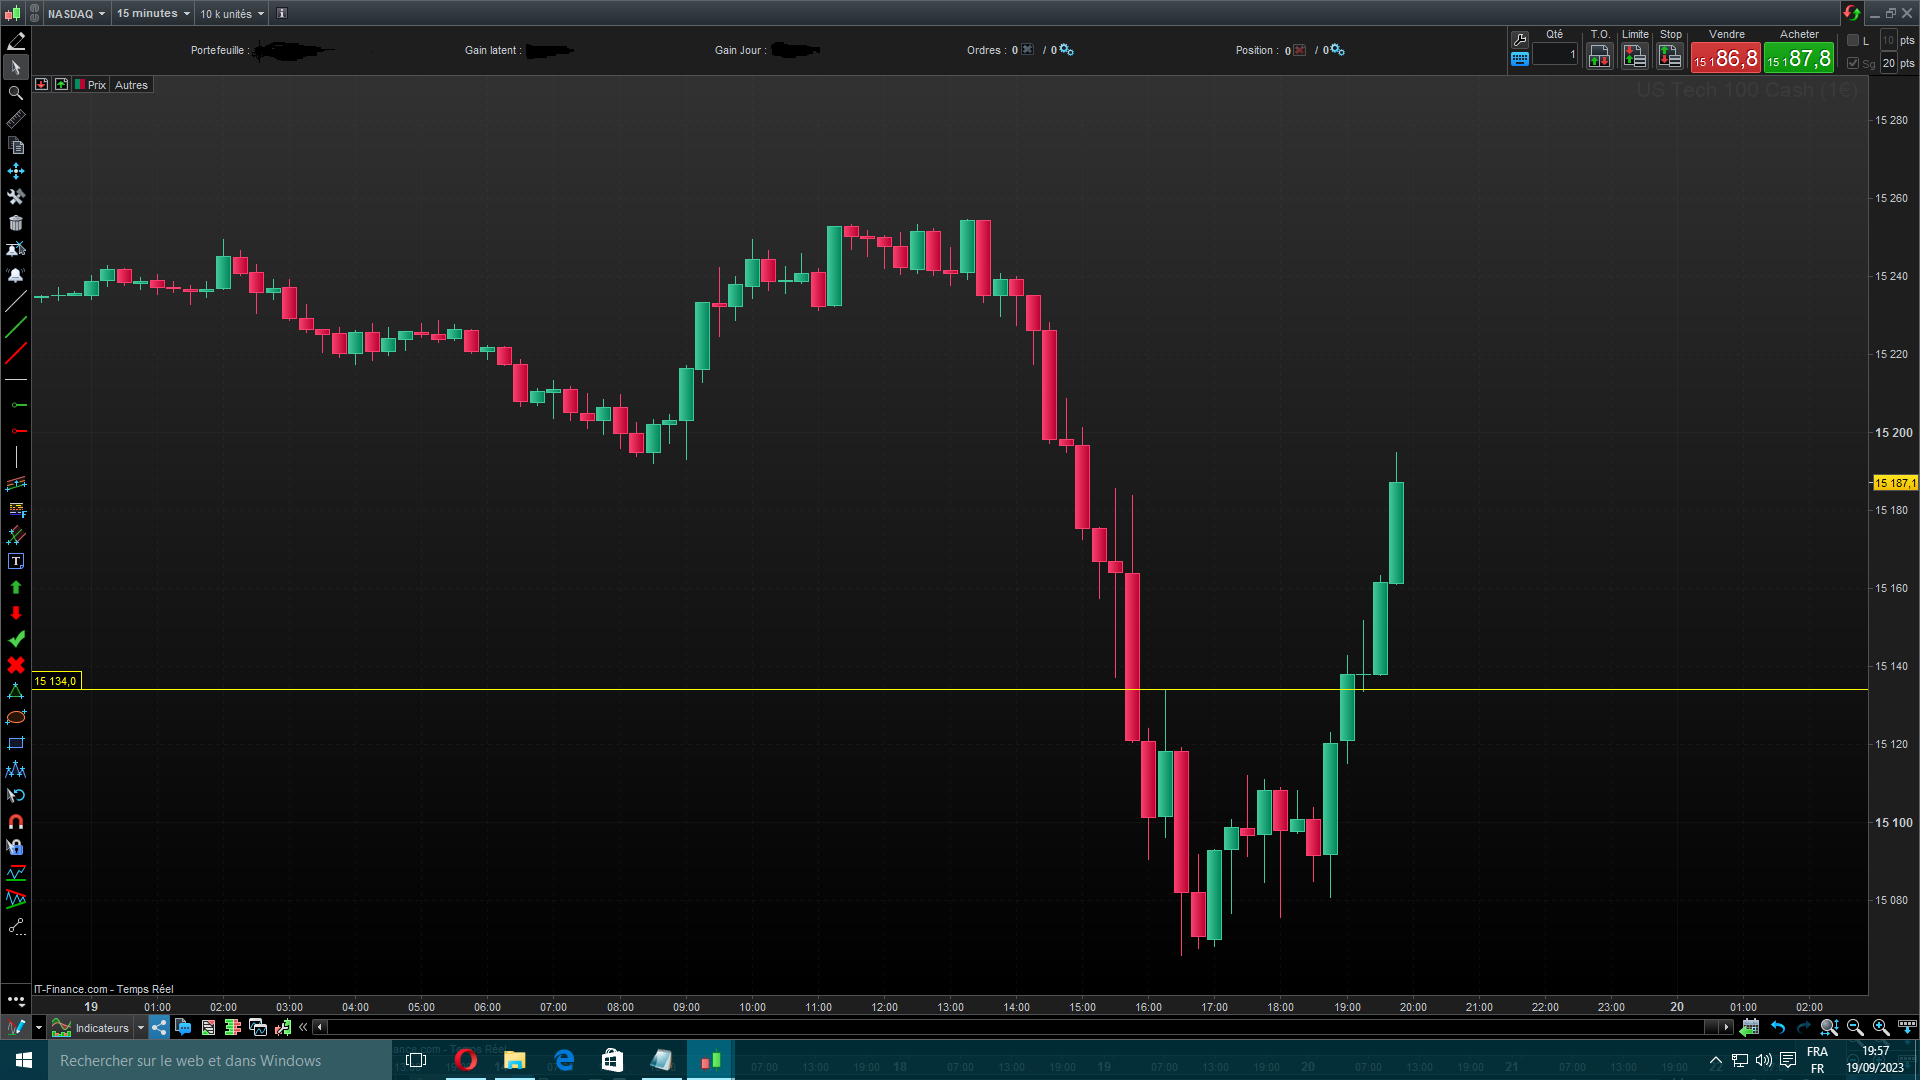This screenshot has width=1920, height=1080.
Task: Toggle the Sg checkbox
Action: tap(1853, 63)
